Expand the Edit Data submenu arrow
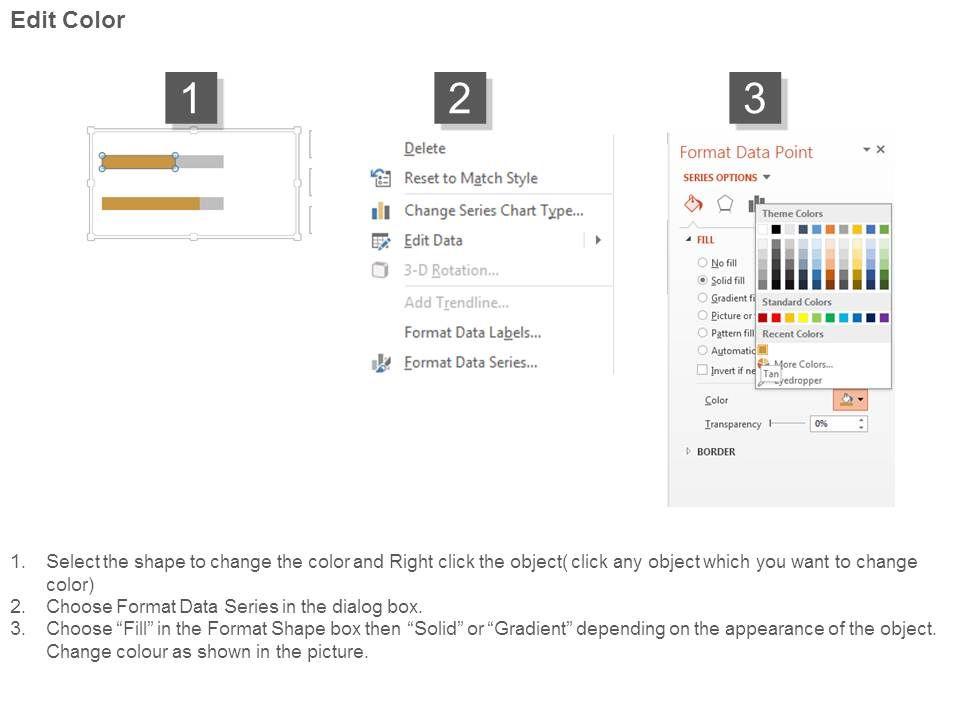Viewport: 960px width, 720px height. pyautogui.click(x=598, y=240)
